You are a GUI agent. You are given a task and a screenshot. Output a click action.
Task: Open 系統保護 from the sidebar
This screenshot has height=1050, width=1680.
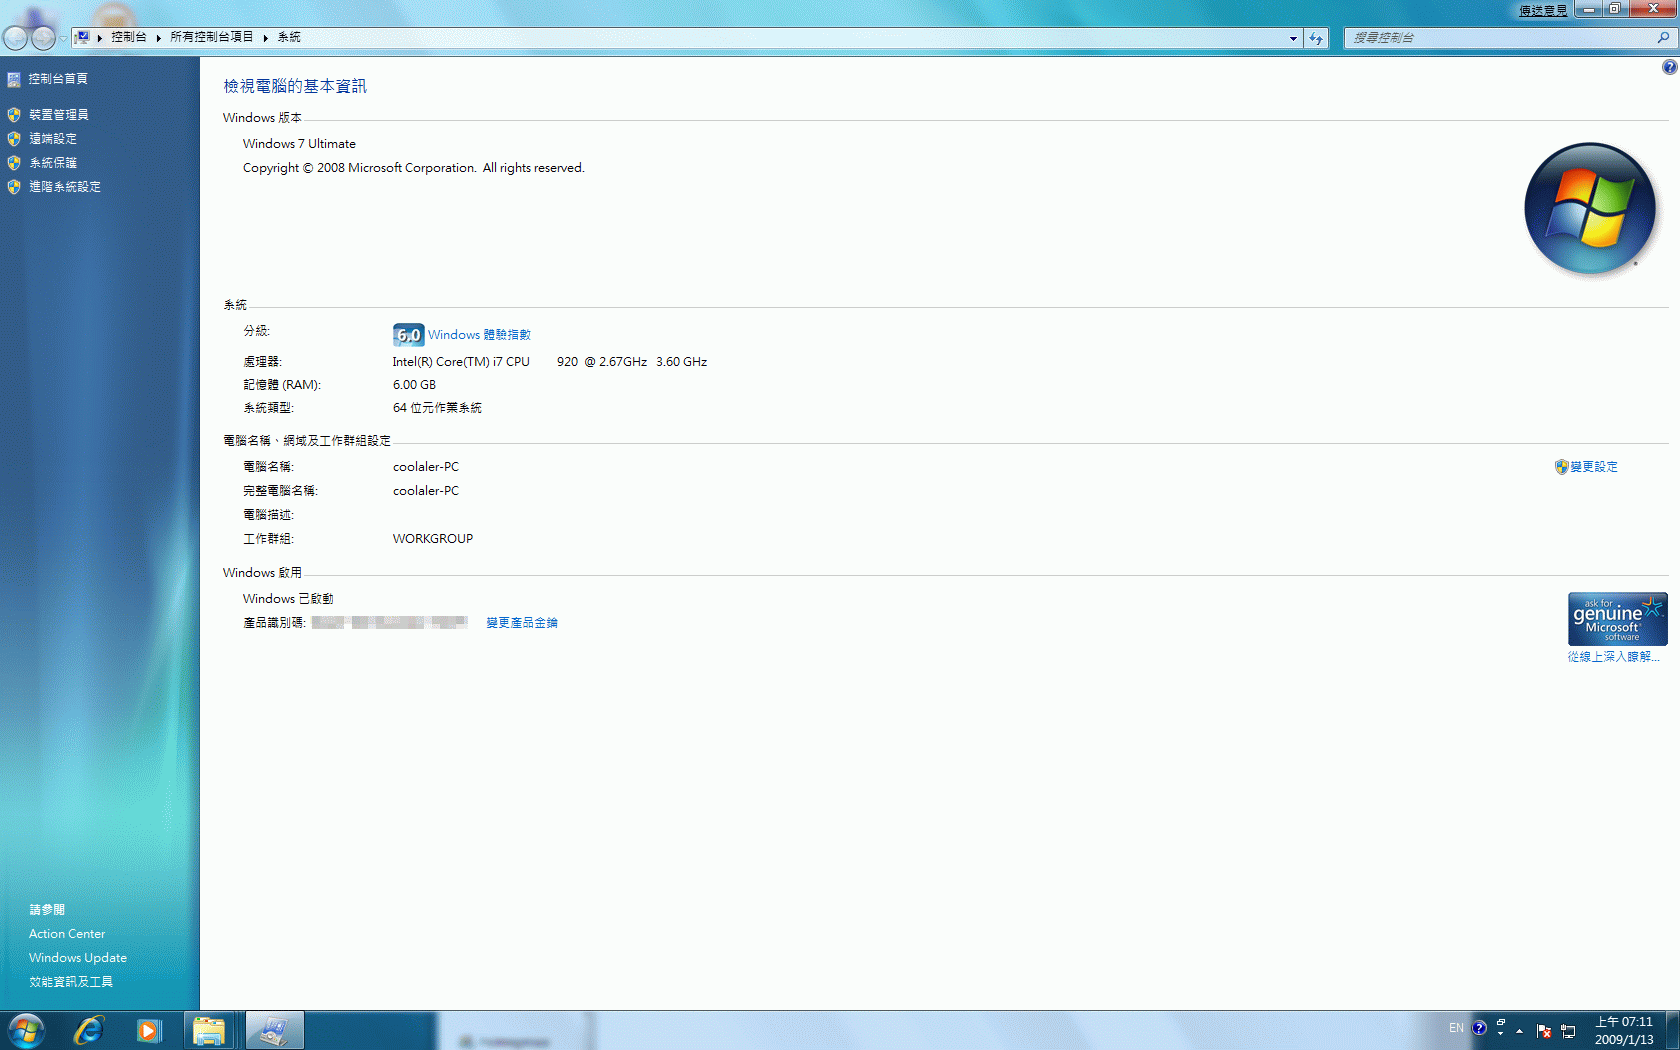(52, 163)
